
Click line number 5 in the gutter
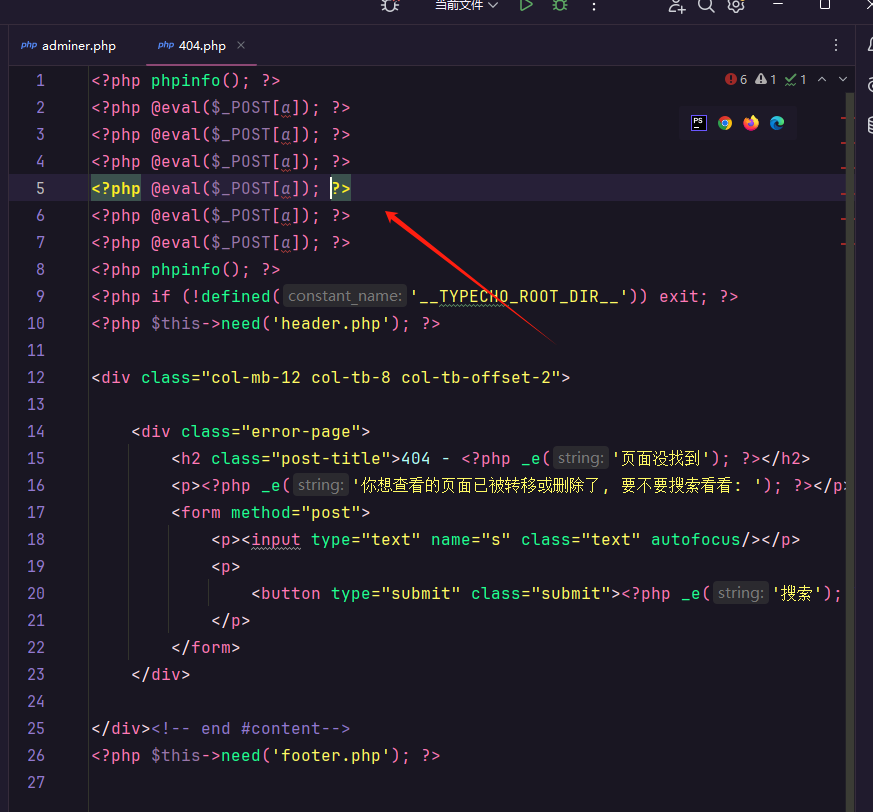coord(40,188)
